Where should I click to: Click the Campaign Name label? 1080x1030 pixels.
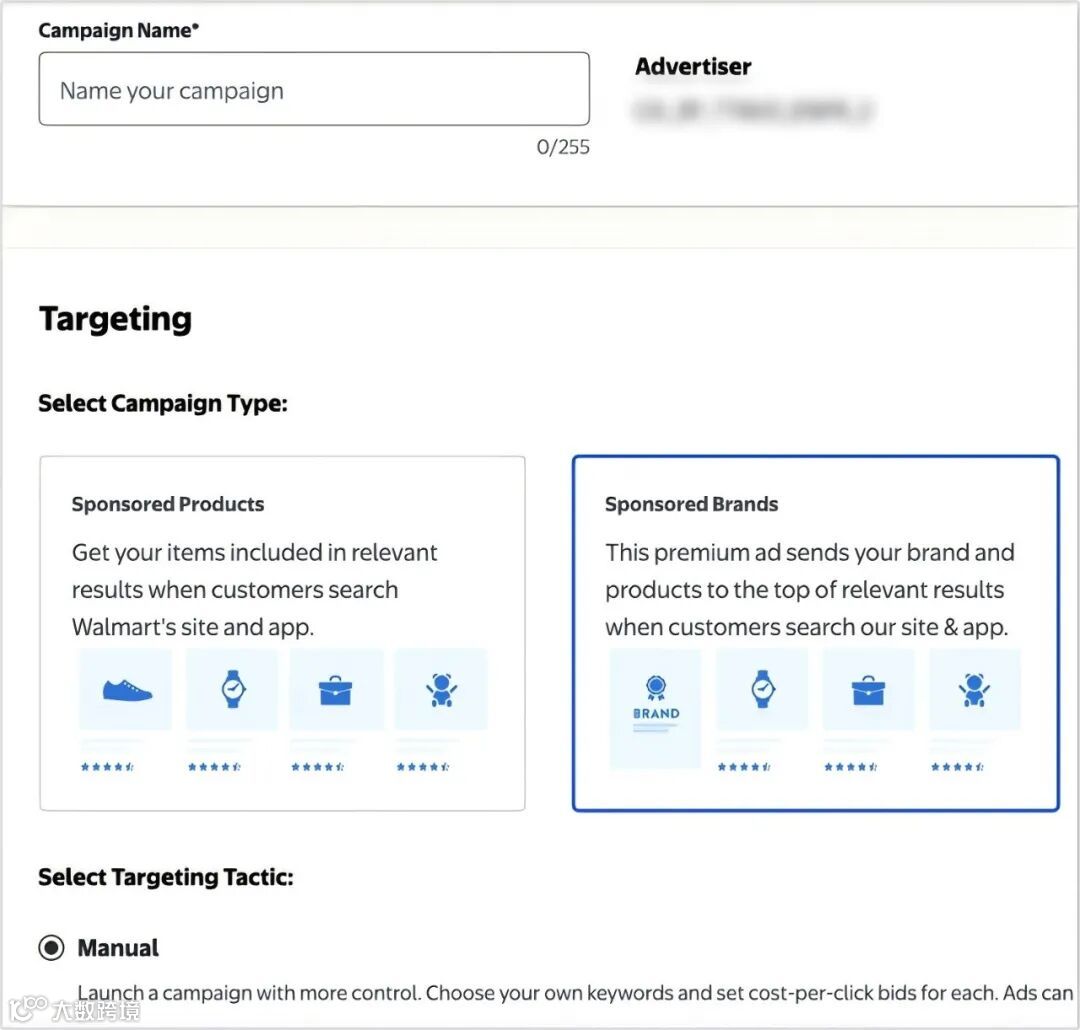[119, 30]
